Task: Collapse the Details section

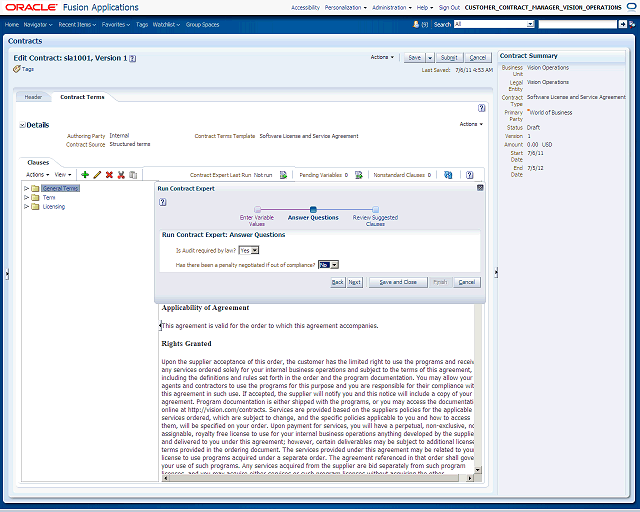Action: point(22,125)
